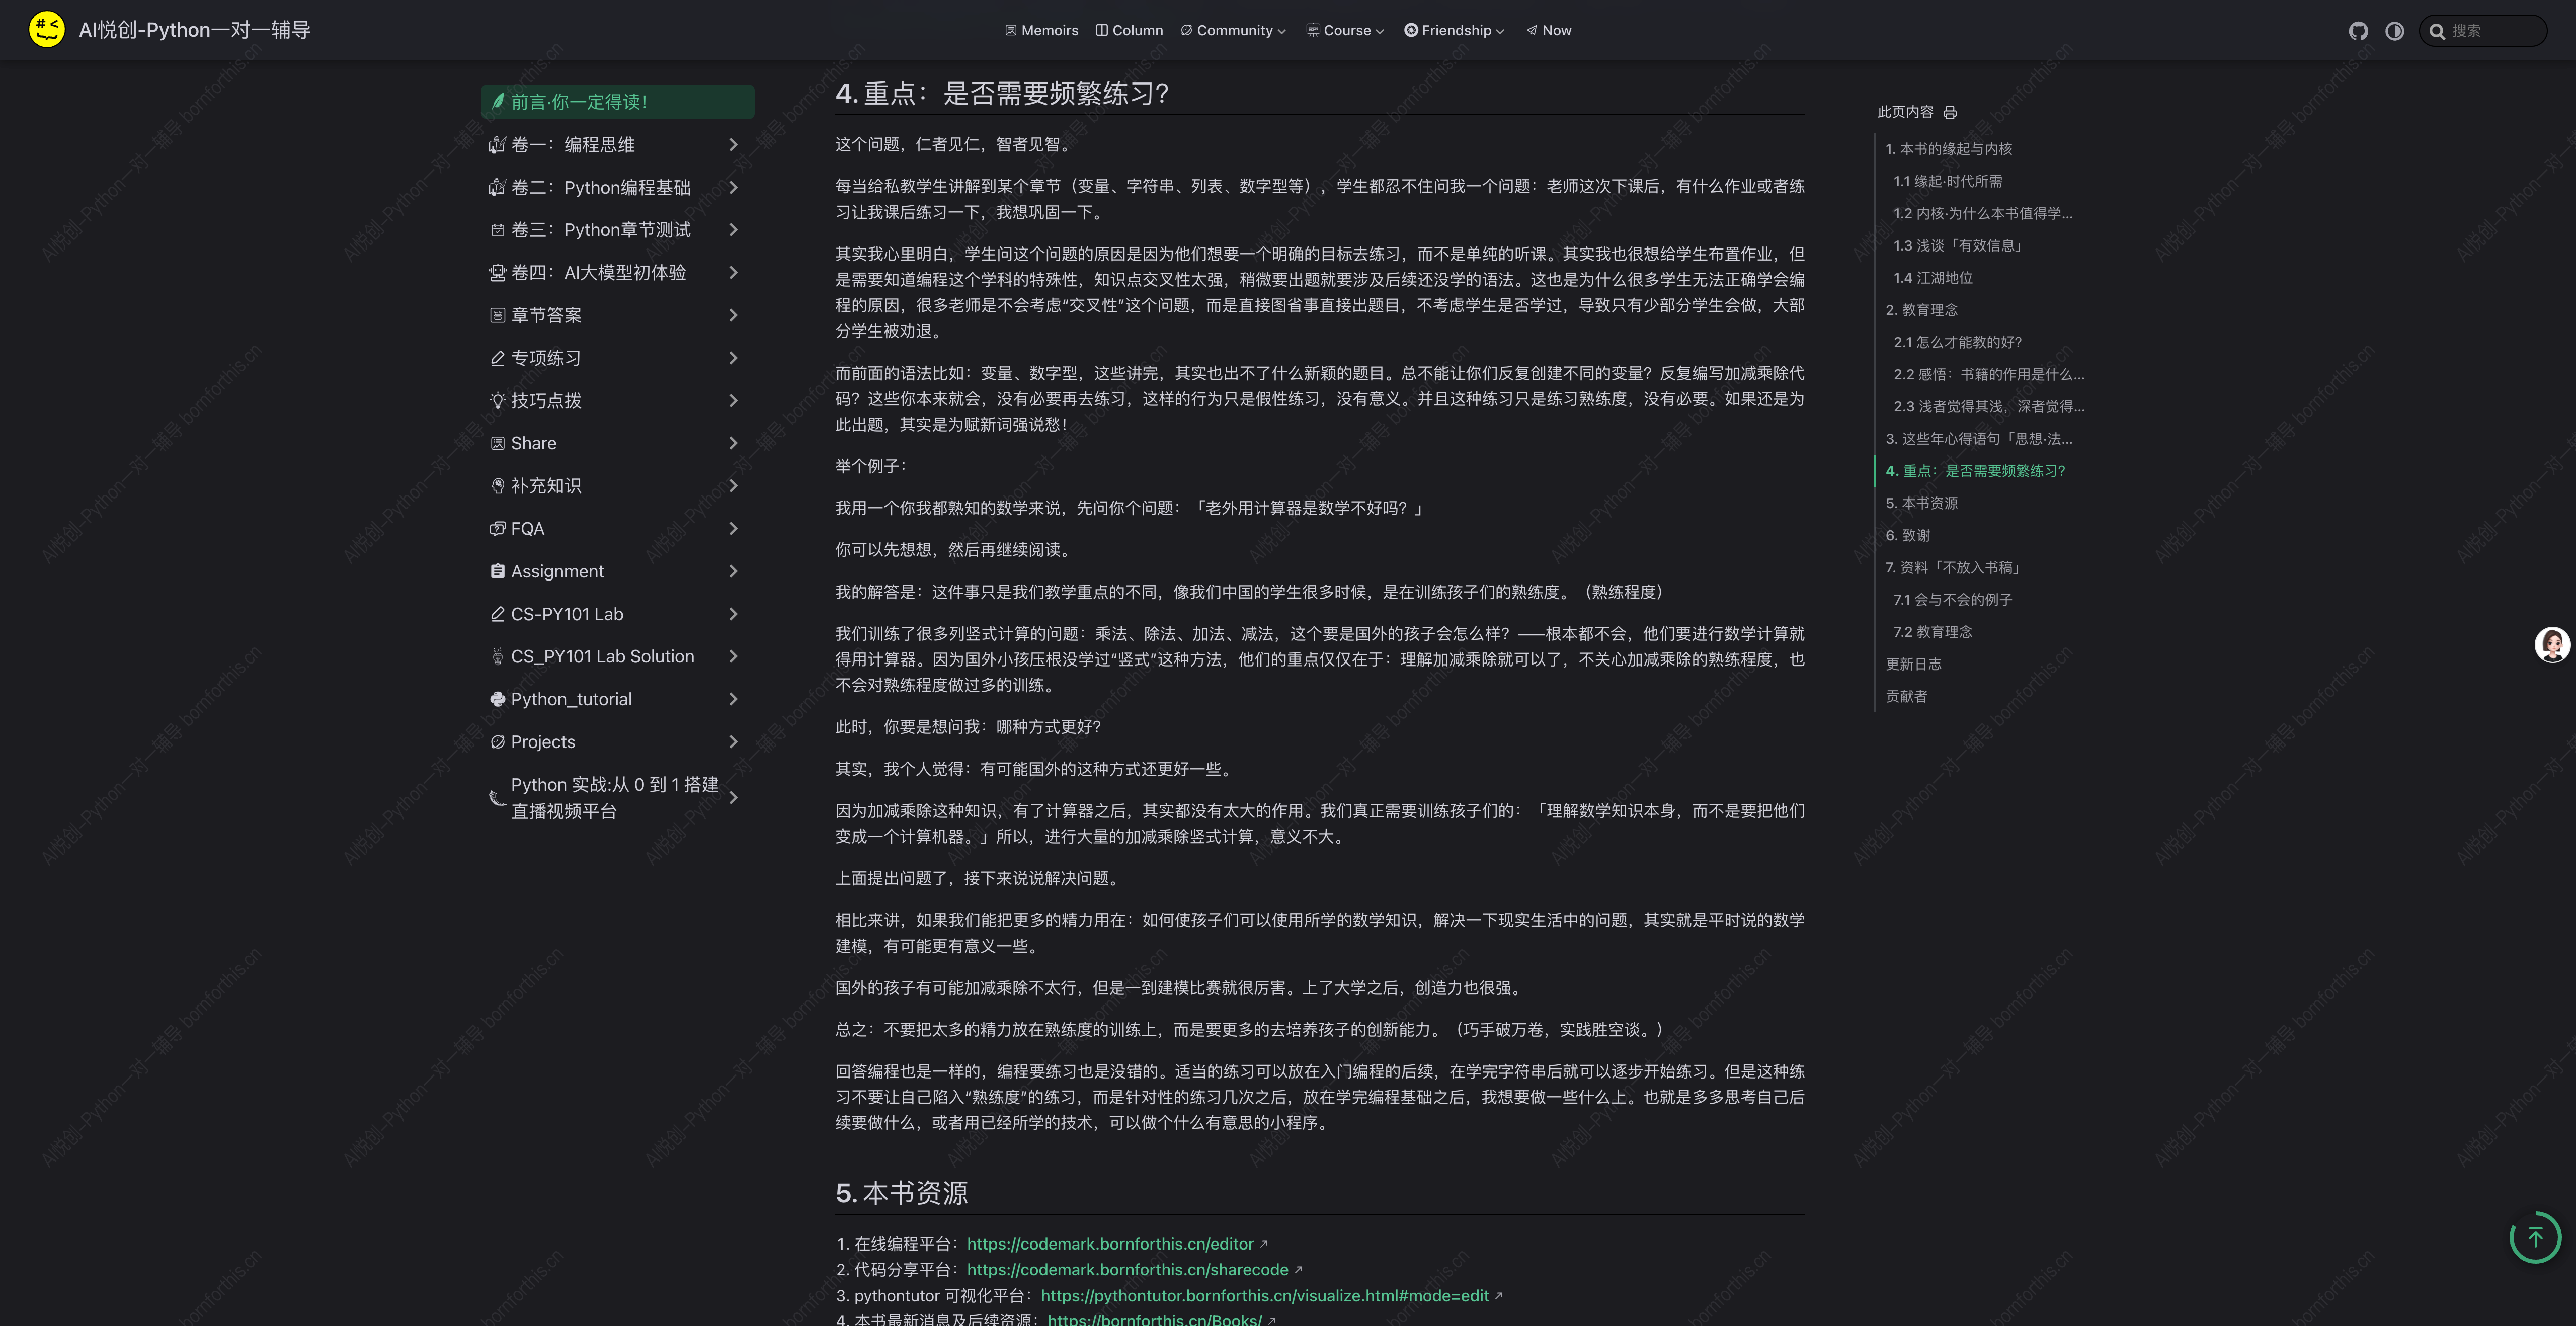Viewport: 2576px width, 1326px height.
Task: Click the back-to-top arrow button
Action: (x=2535, y=1238)
